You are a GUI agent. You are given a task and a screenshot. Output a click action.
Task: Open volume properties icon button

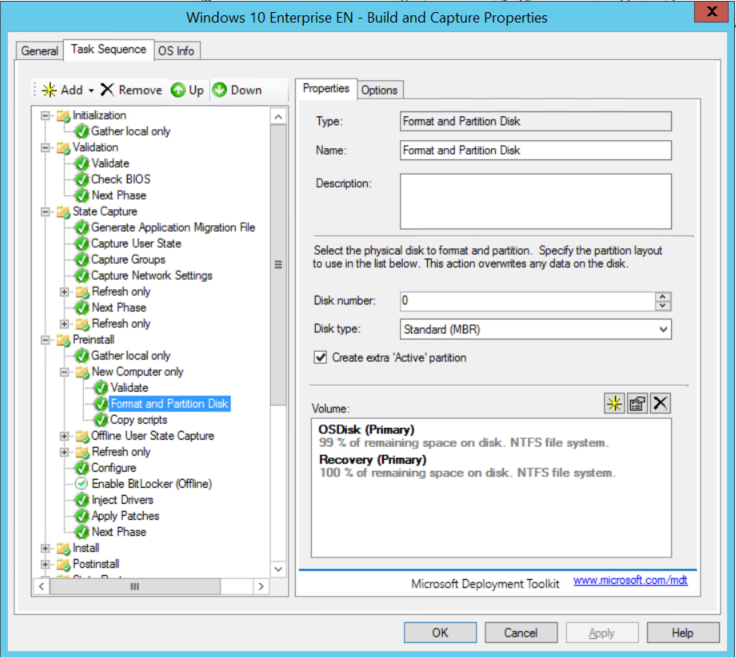(637, 403)
